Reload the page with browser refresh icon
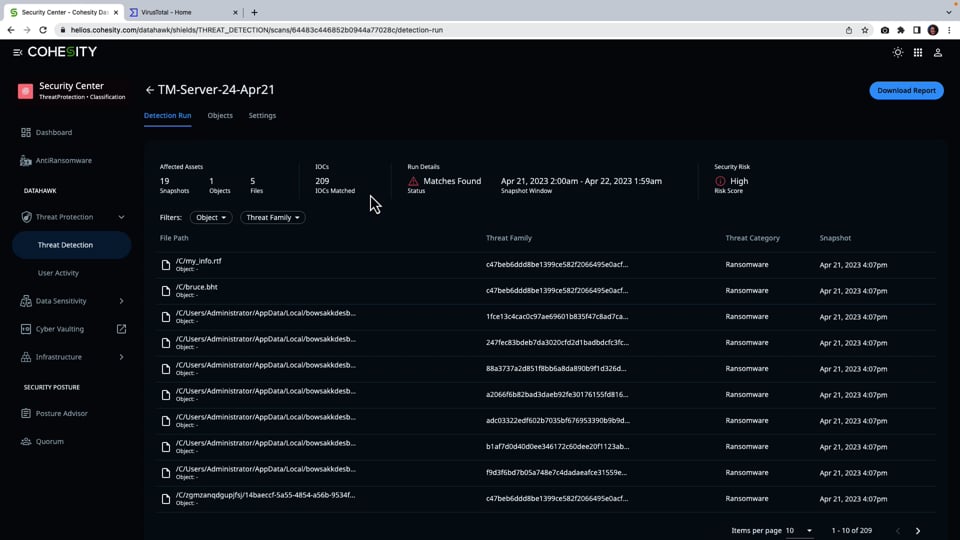This screenshot has width=960, height=540. pyautogui.click(x=43, y=30)
